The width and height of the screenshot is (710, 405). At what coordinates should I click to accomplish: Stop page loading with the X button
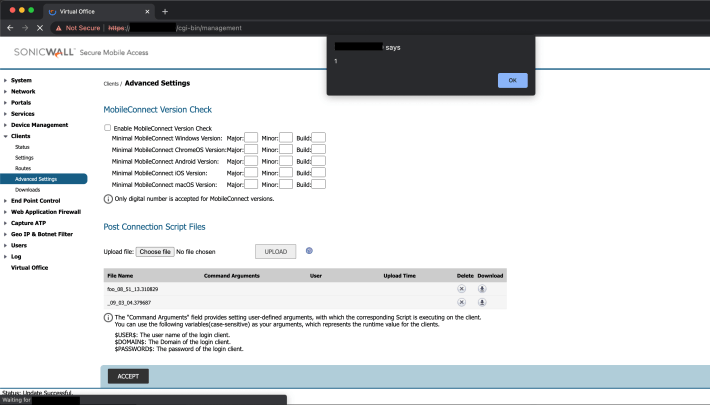pos(39,28)
